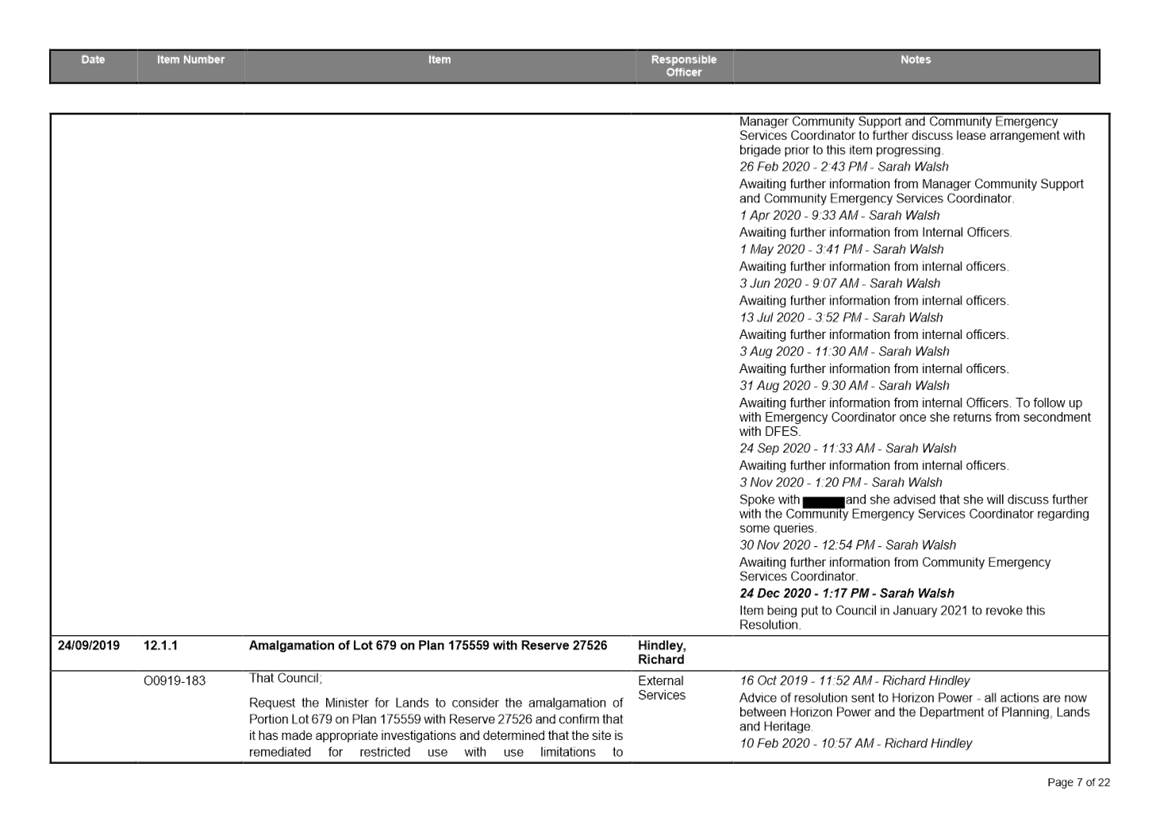Screen dimensions: 1160x821
Task: Click the 10 Feb 2020 - 10:57 AM entry
Action: 856,743
